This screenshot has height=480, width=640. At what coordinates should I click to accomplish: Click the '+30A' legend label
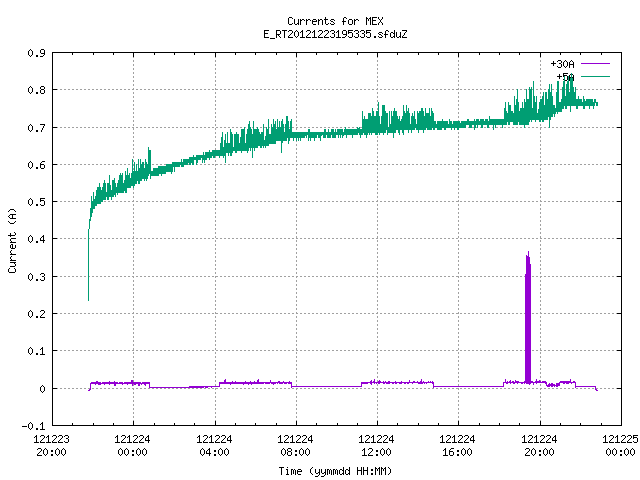tap(562, 64)
